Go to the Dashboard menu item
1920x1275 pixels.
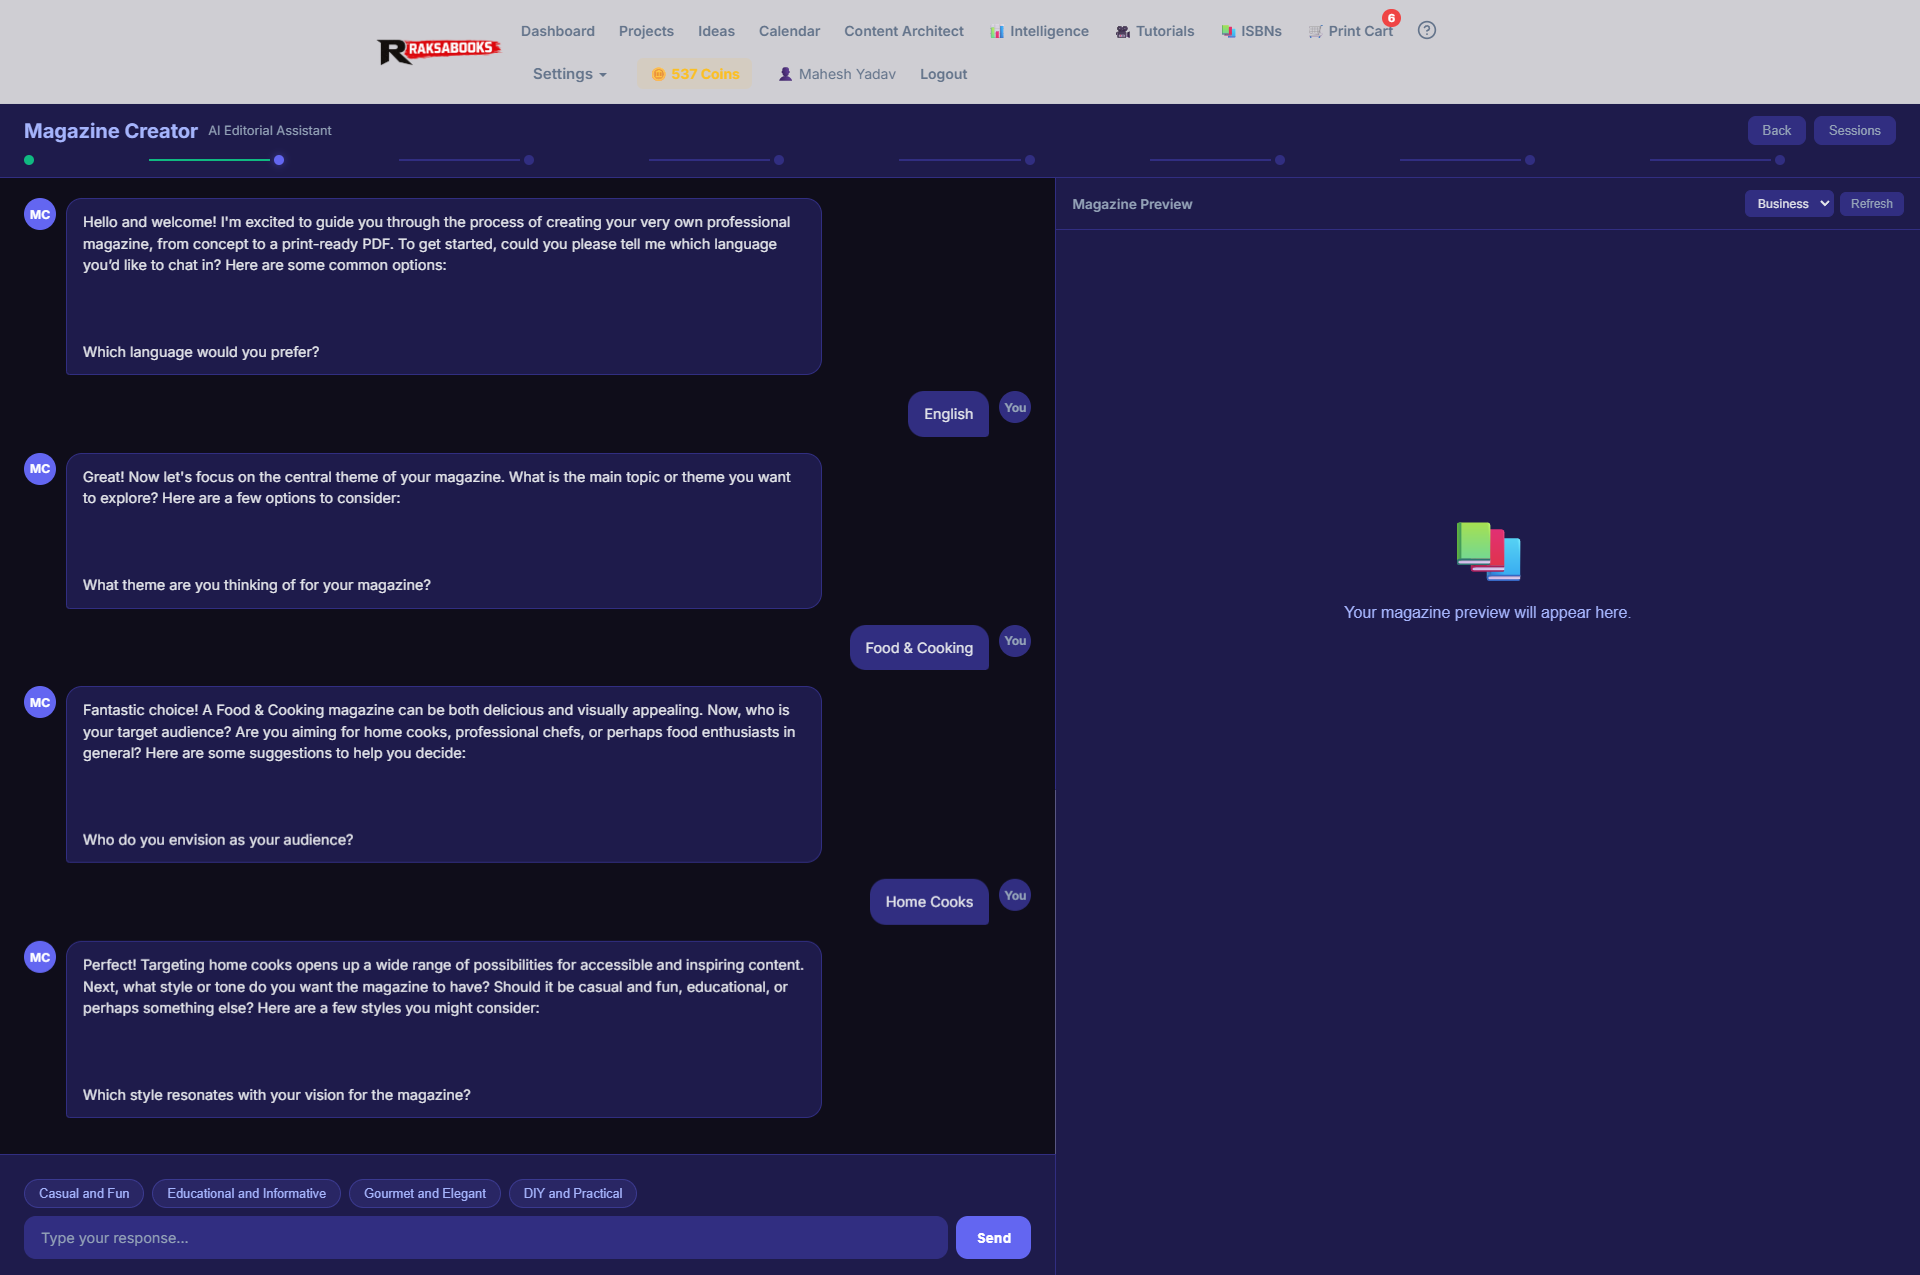pyautogui.click(x=557, y=31)
